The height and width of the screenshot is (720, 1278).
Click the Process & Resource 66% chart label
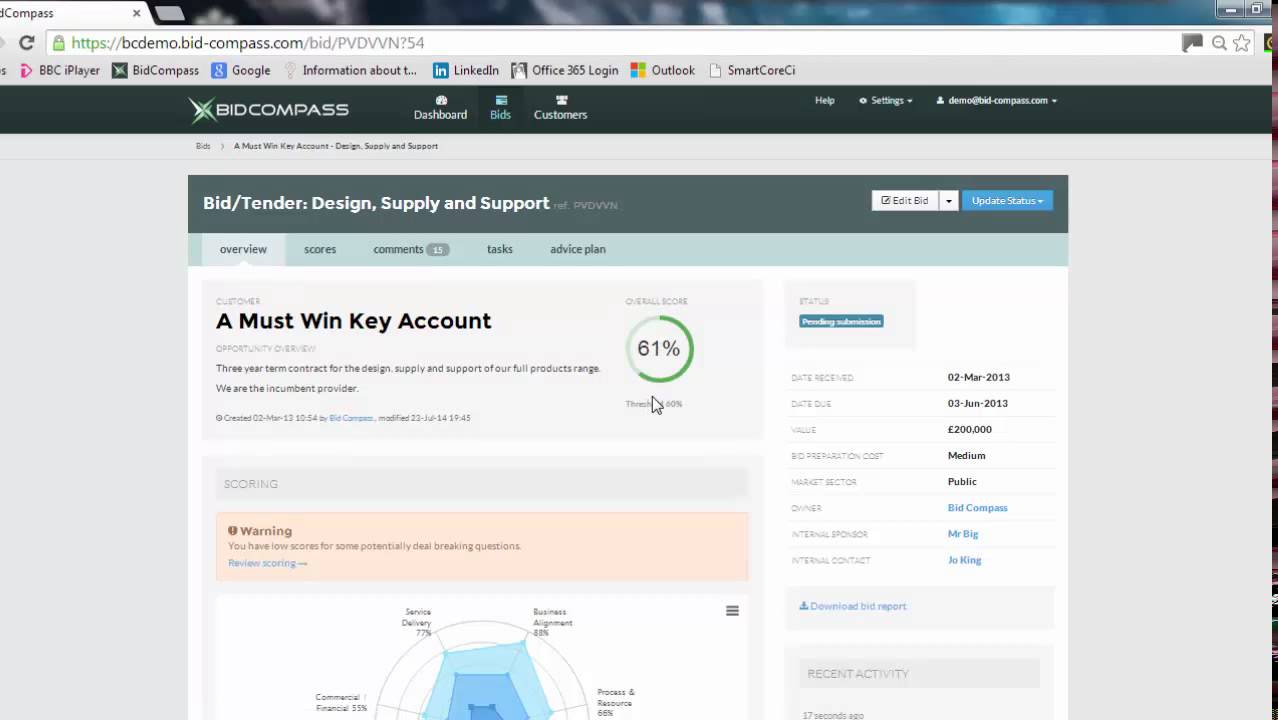[616, 703]
